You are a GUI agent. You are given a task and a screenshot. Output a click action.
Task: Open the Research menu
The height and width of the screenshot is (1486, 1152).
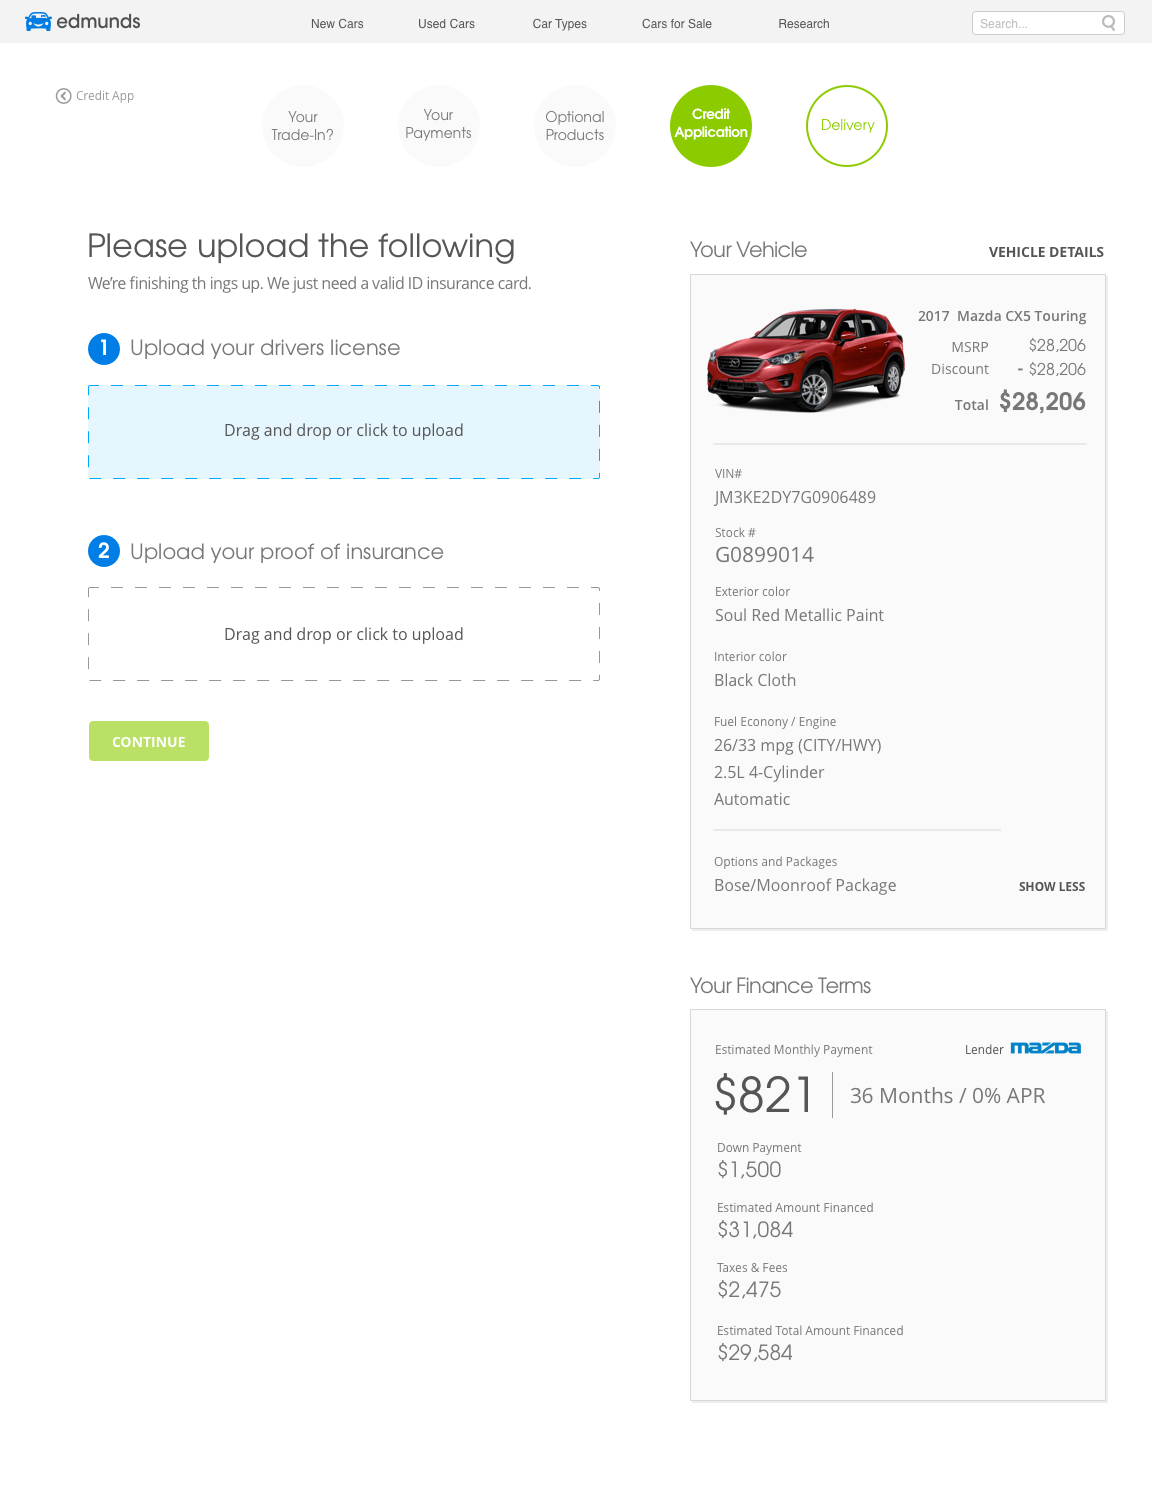click(804, 24)
